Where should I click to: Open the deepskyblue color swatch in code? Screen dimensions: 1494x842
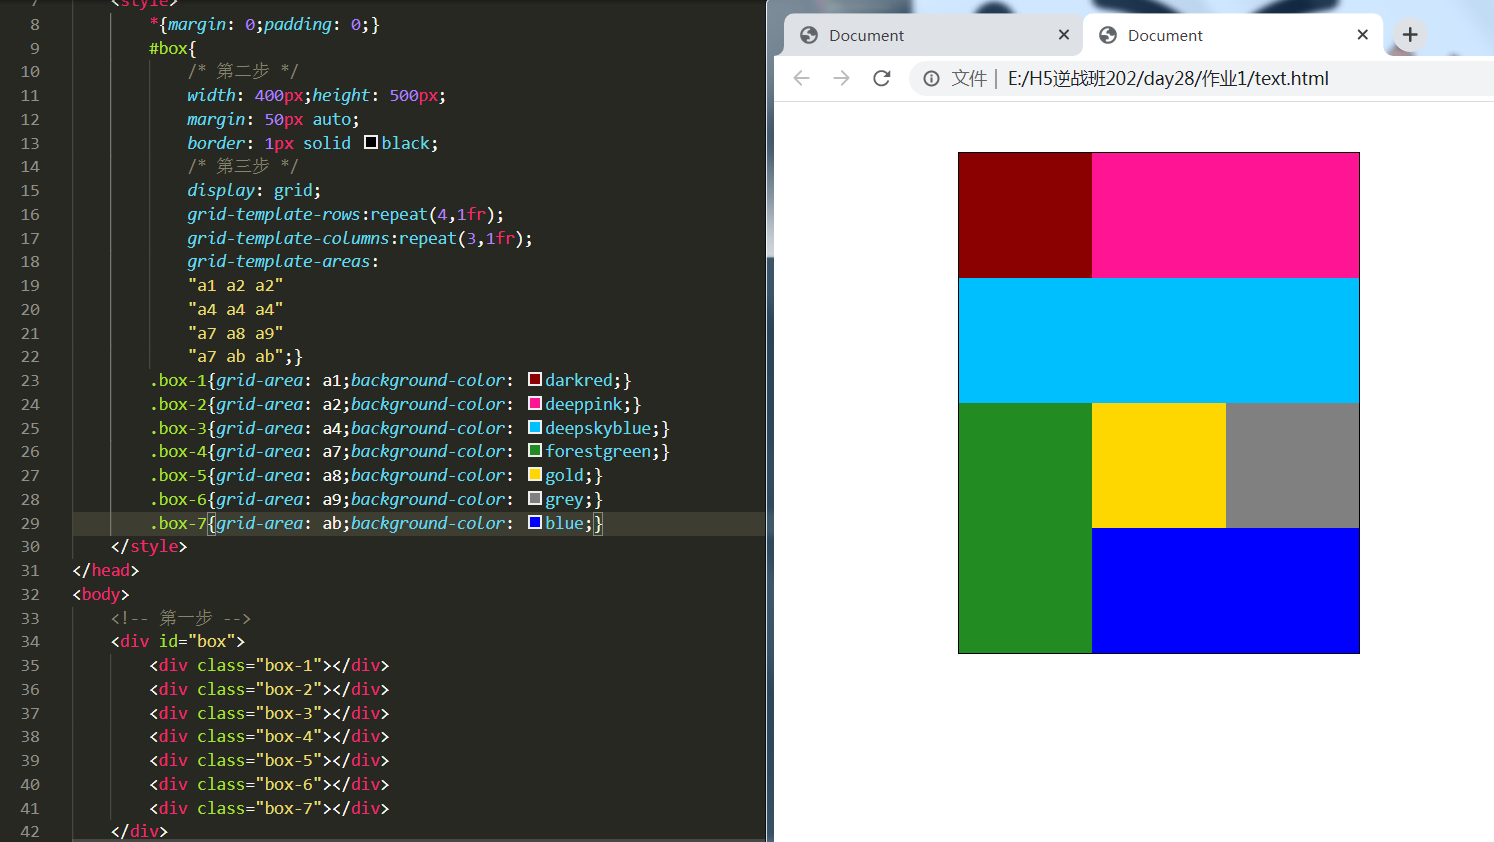[x=535, y=428]
